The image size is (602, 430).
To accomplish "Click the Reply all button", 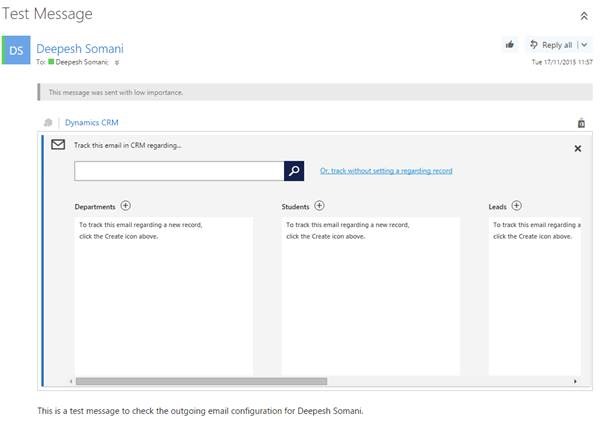I will [x=550, y=45].
